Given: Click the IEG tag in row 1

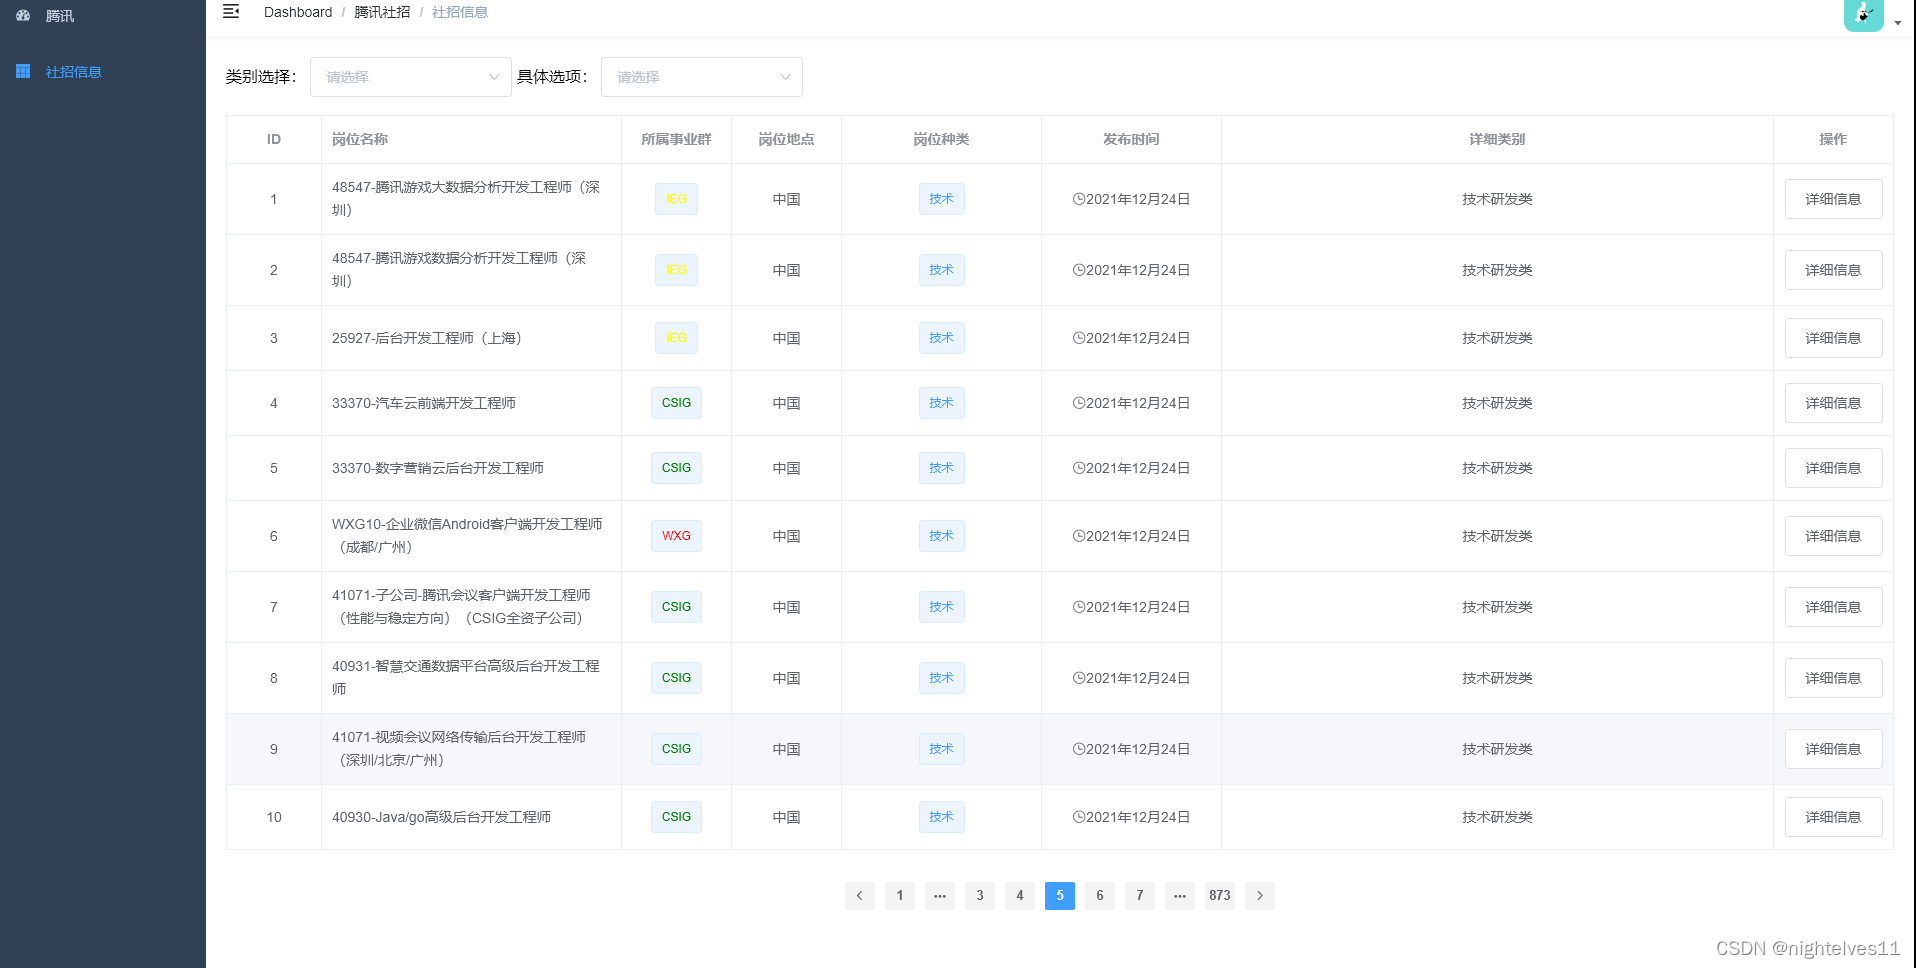Looking at the screenshot, I should point(676,199).
